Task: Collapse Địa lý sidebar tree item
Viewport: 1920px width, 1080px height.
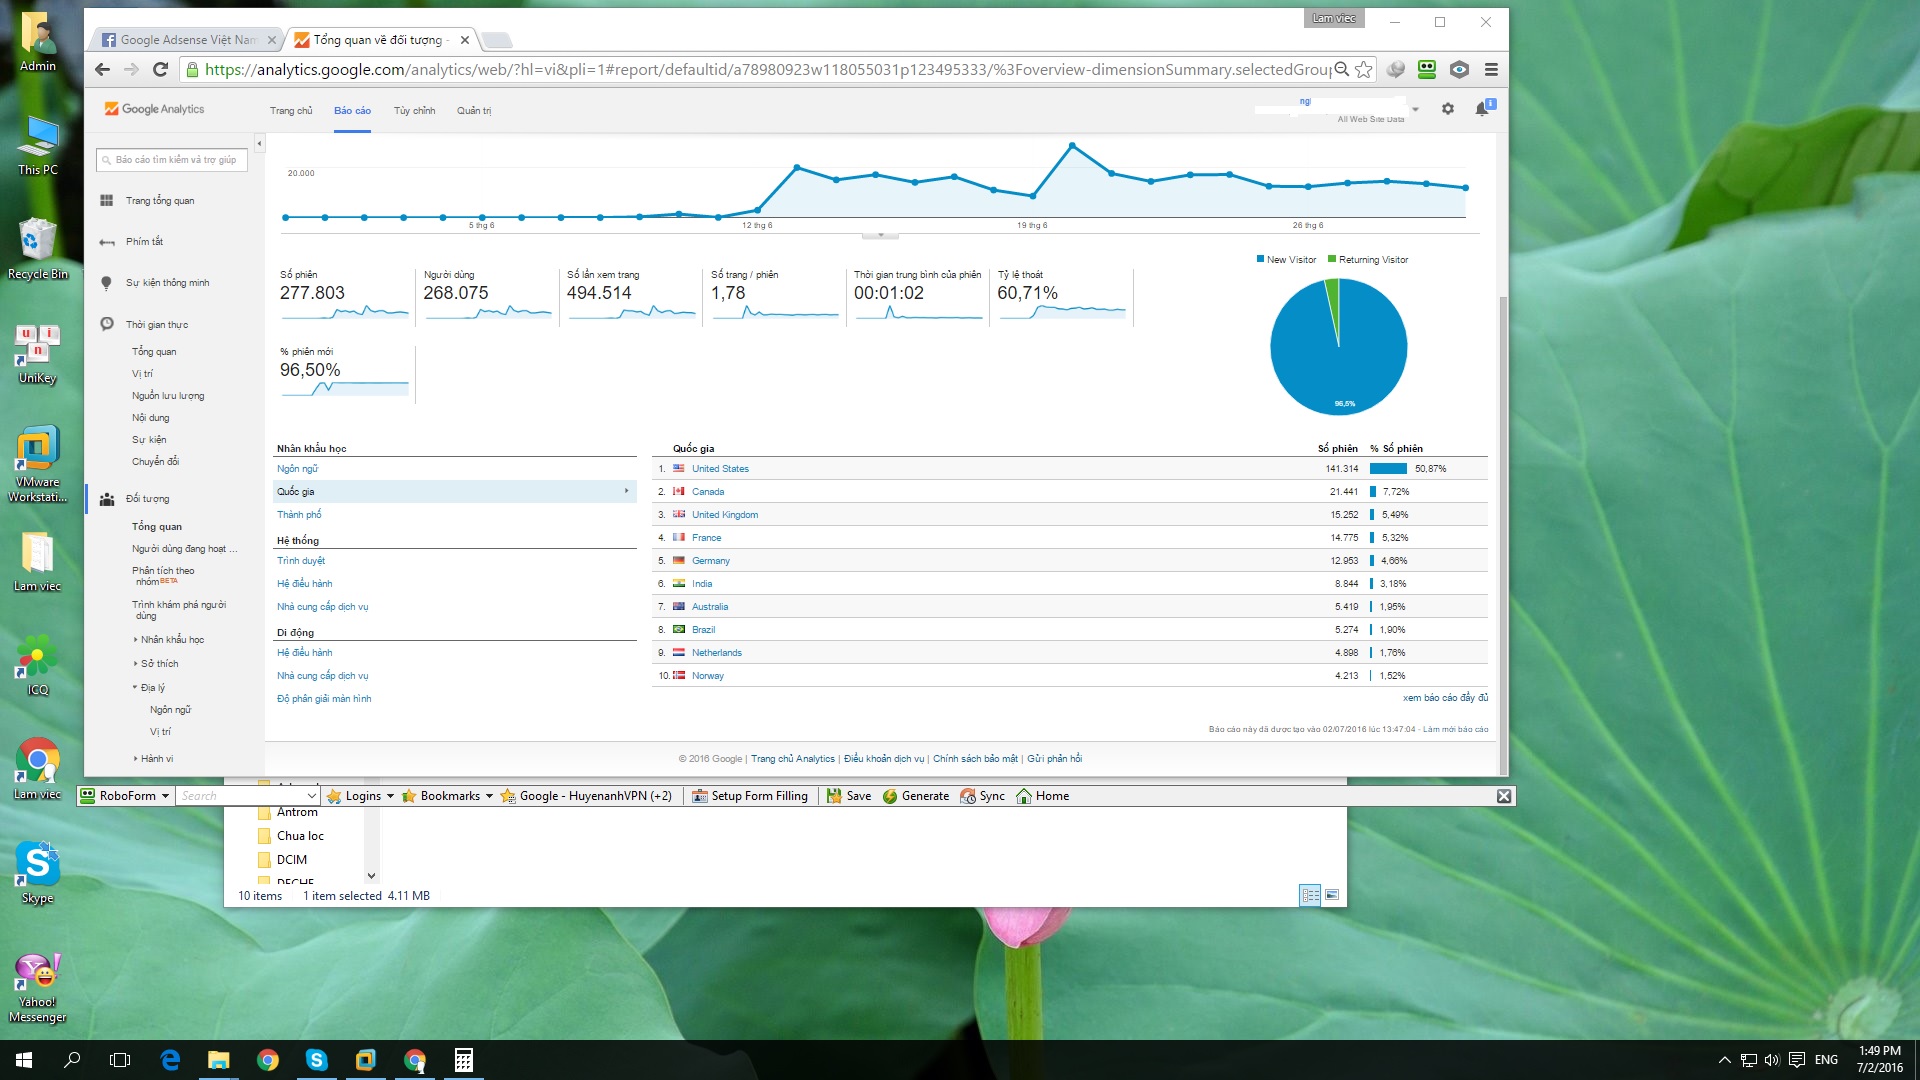Action: 136,688
